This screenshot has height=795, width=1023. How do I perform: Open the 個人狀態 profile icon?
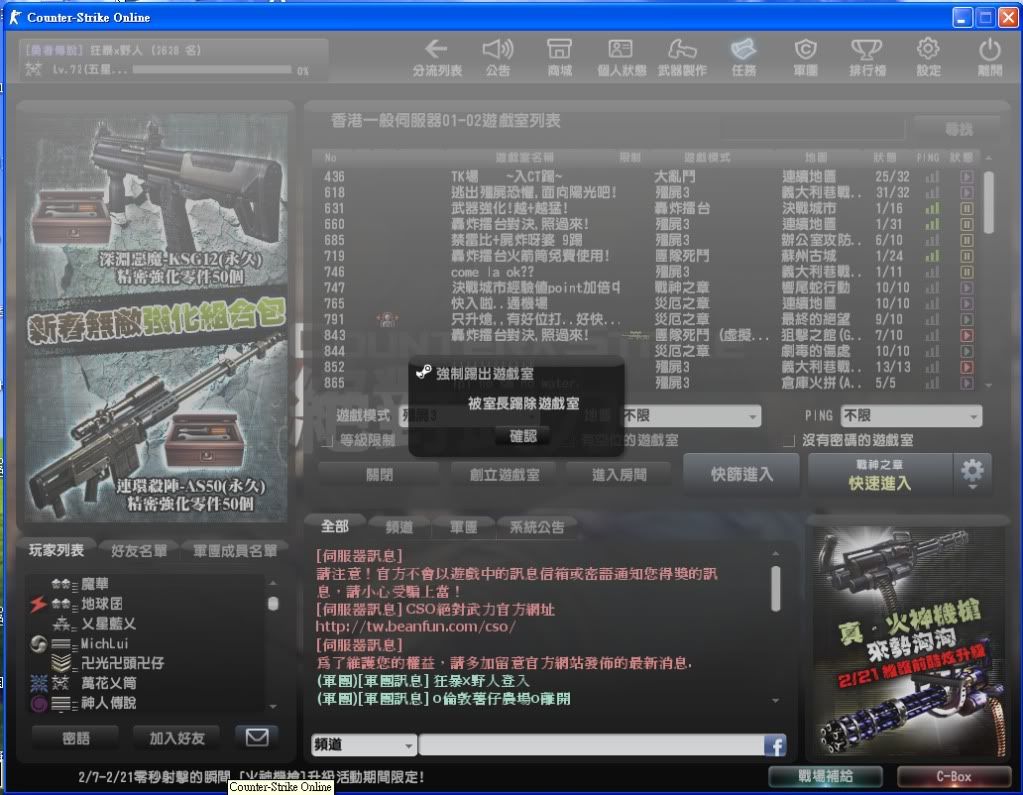coord(621,57)
